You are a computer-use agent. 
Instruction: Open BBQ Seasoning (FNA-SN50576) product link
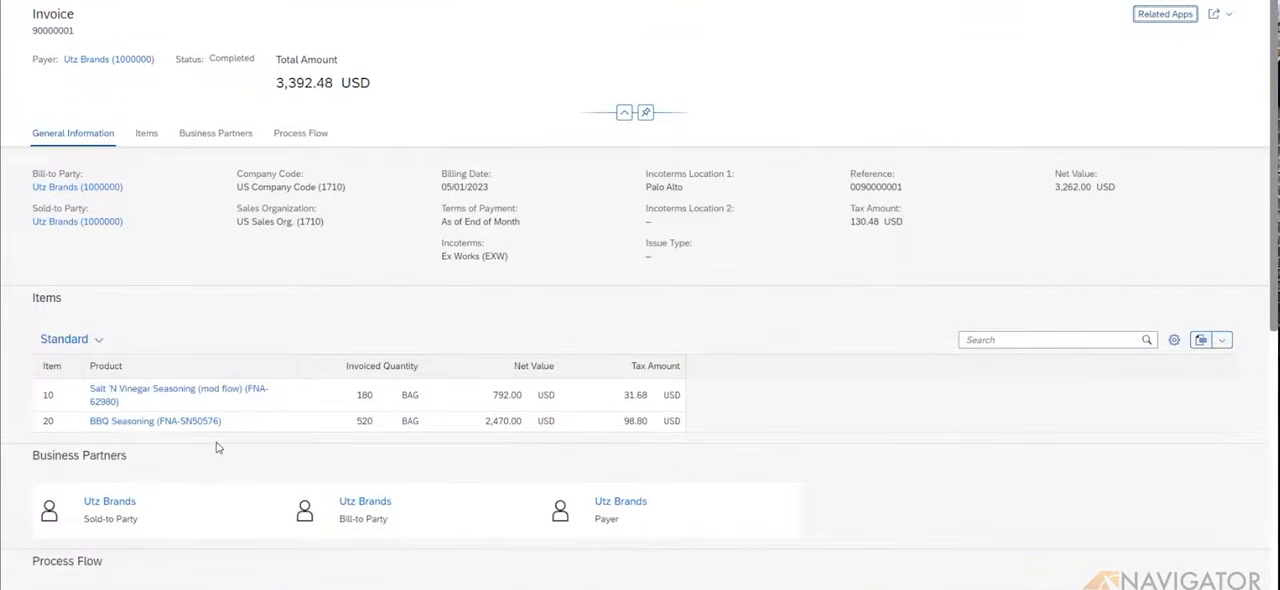(155, 421)
